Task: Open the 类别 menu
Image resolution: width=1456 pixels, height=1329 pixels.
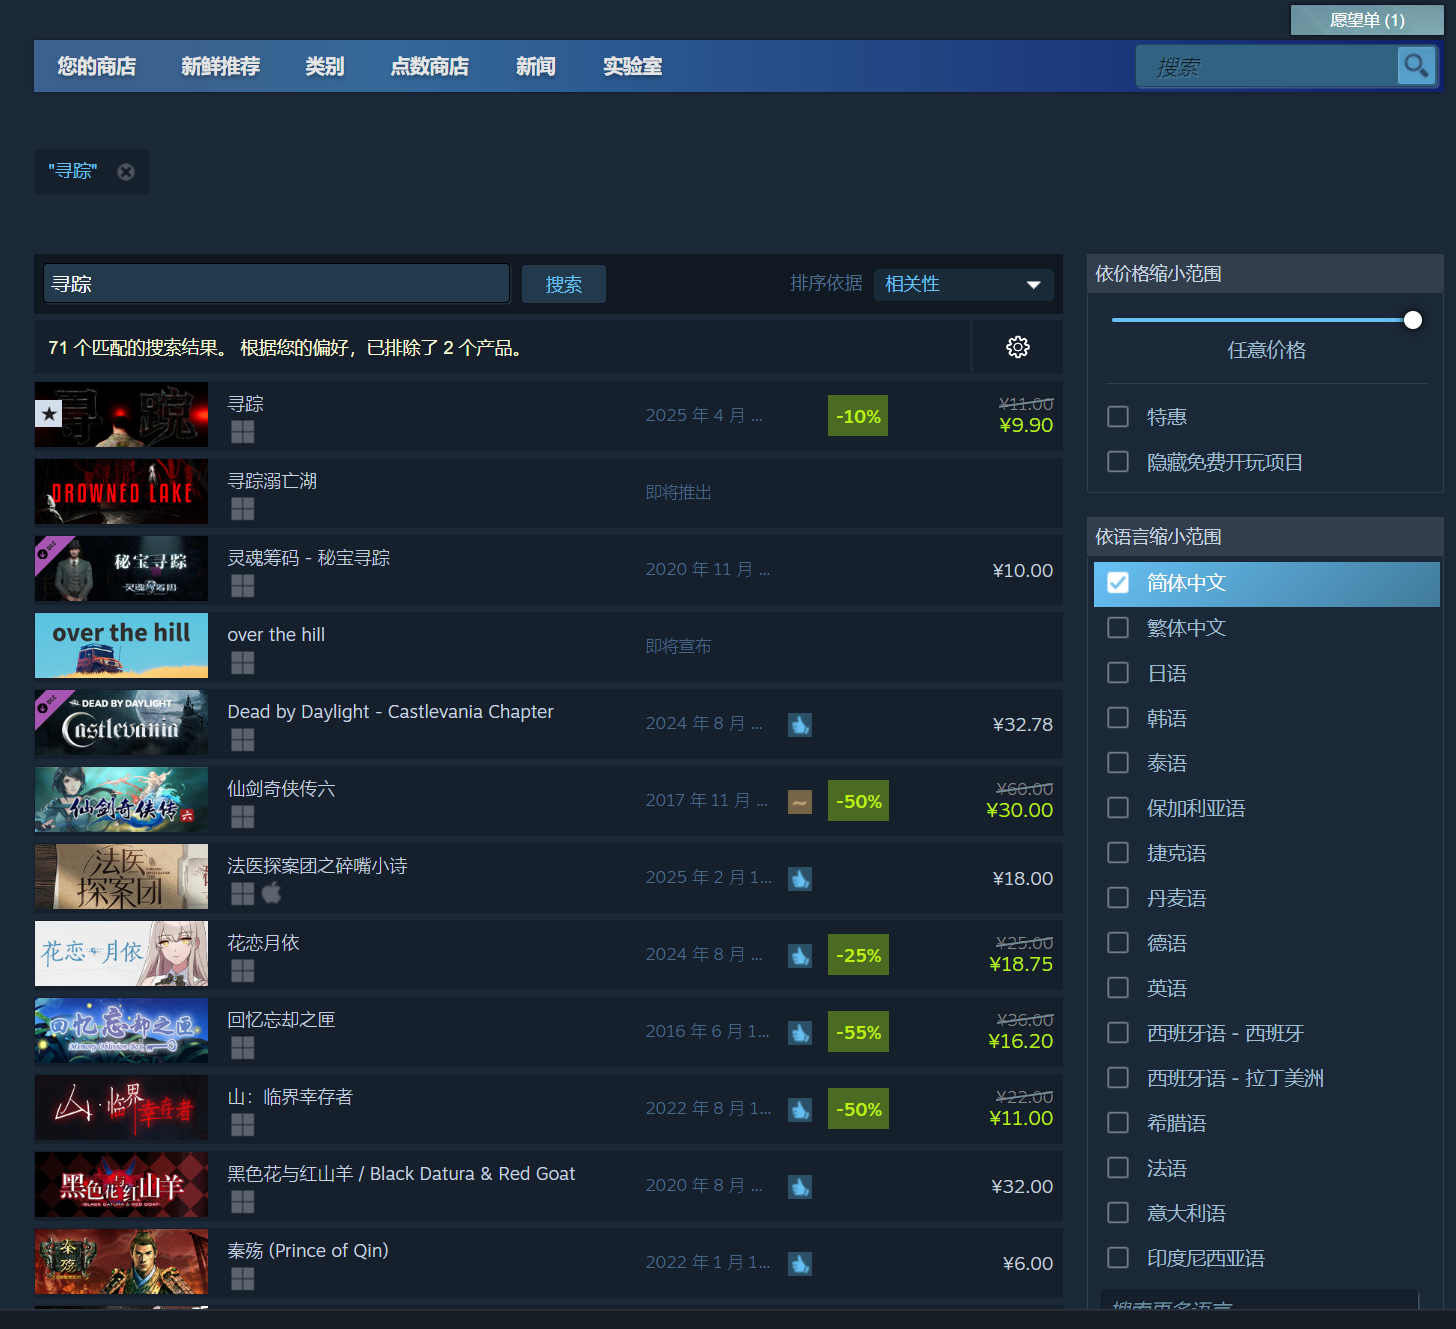Action: (324, 66)
